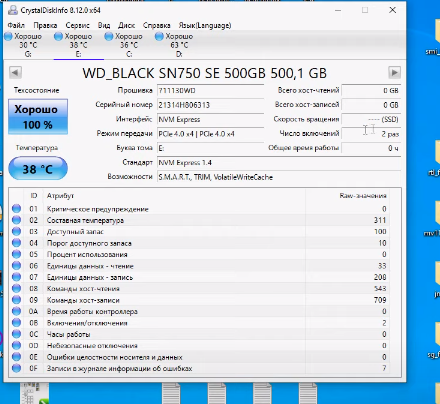The width and height of the screenshot is (440, 404).
Task: Click the ID column header
Action: 34,196
